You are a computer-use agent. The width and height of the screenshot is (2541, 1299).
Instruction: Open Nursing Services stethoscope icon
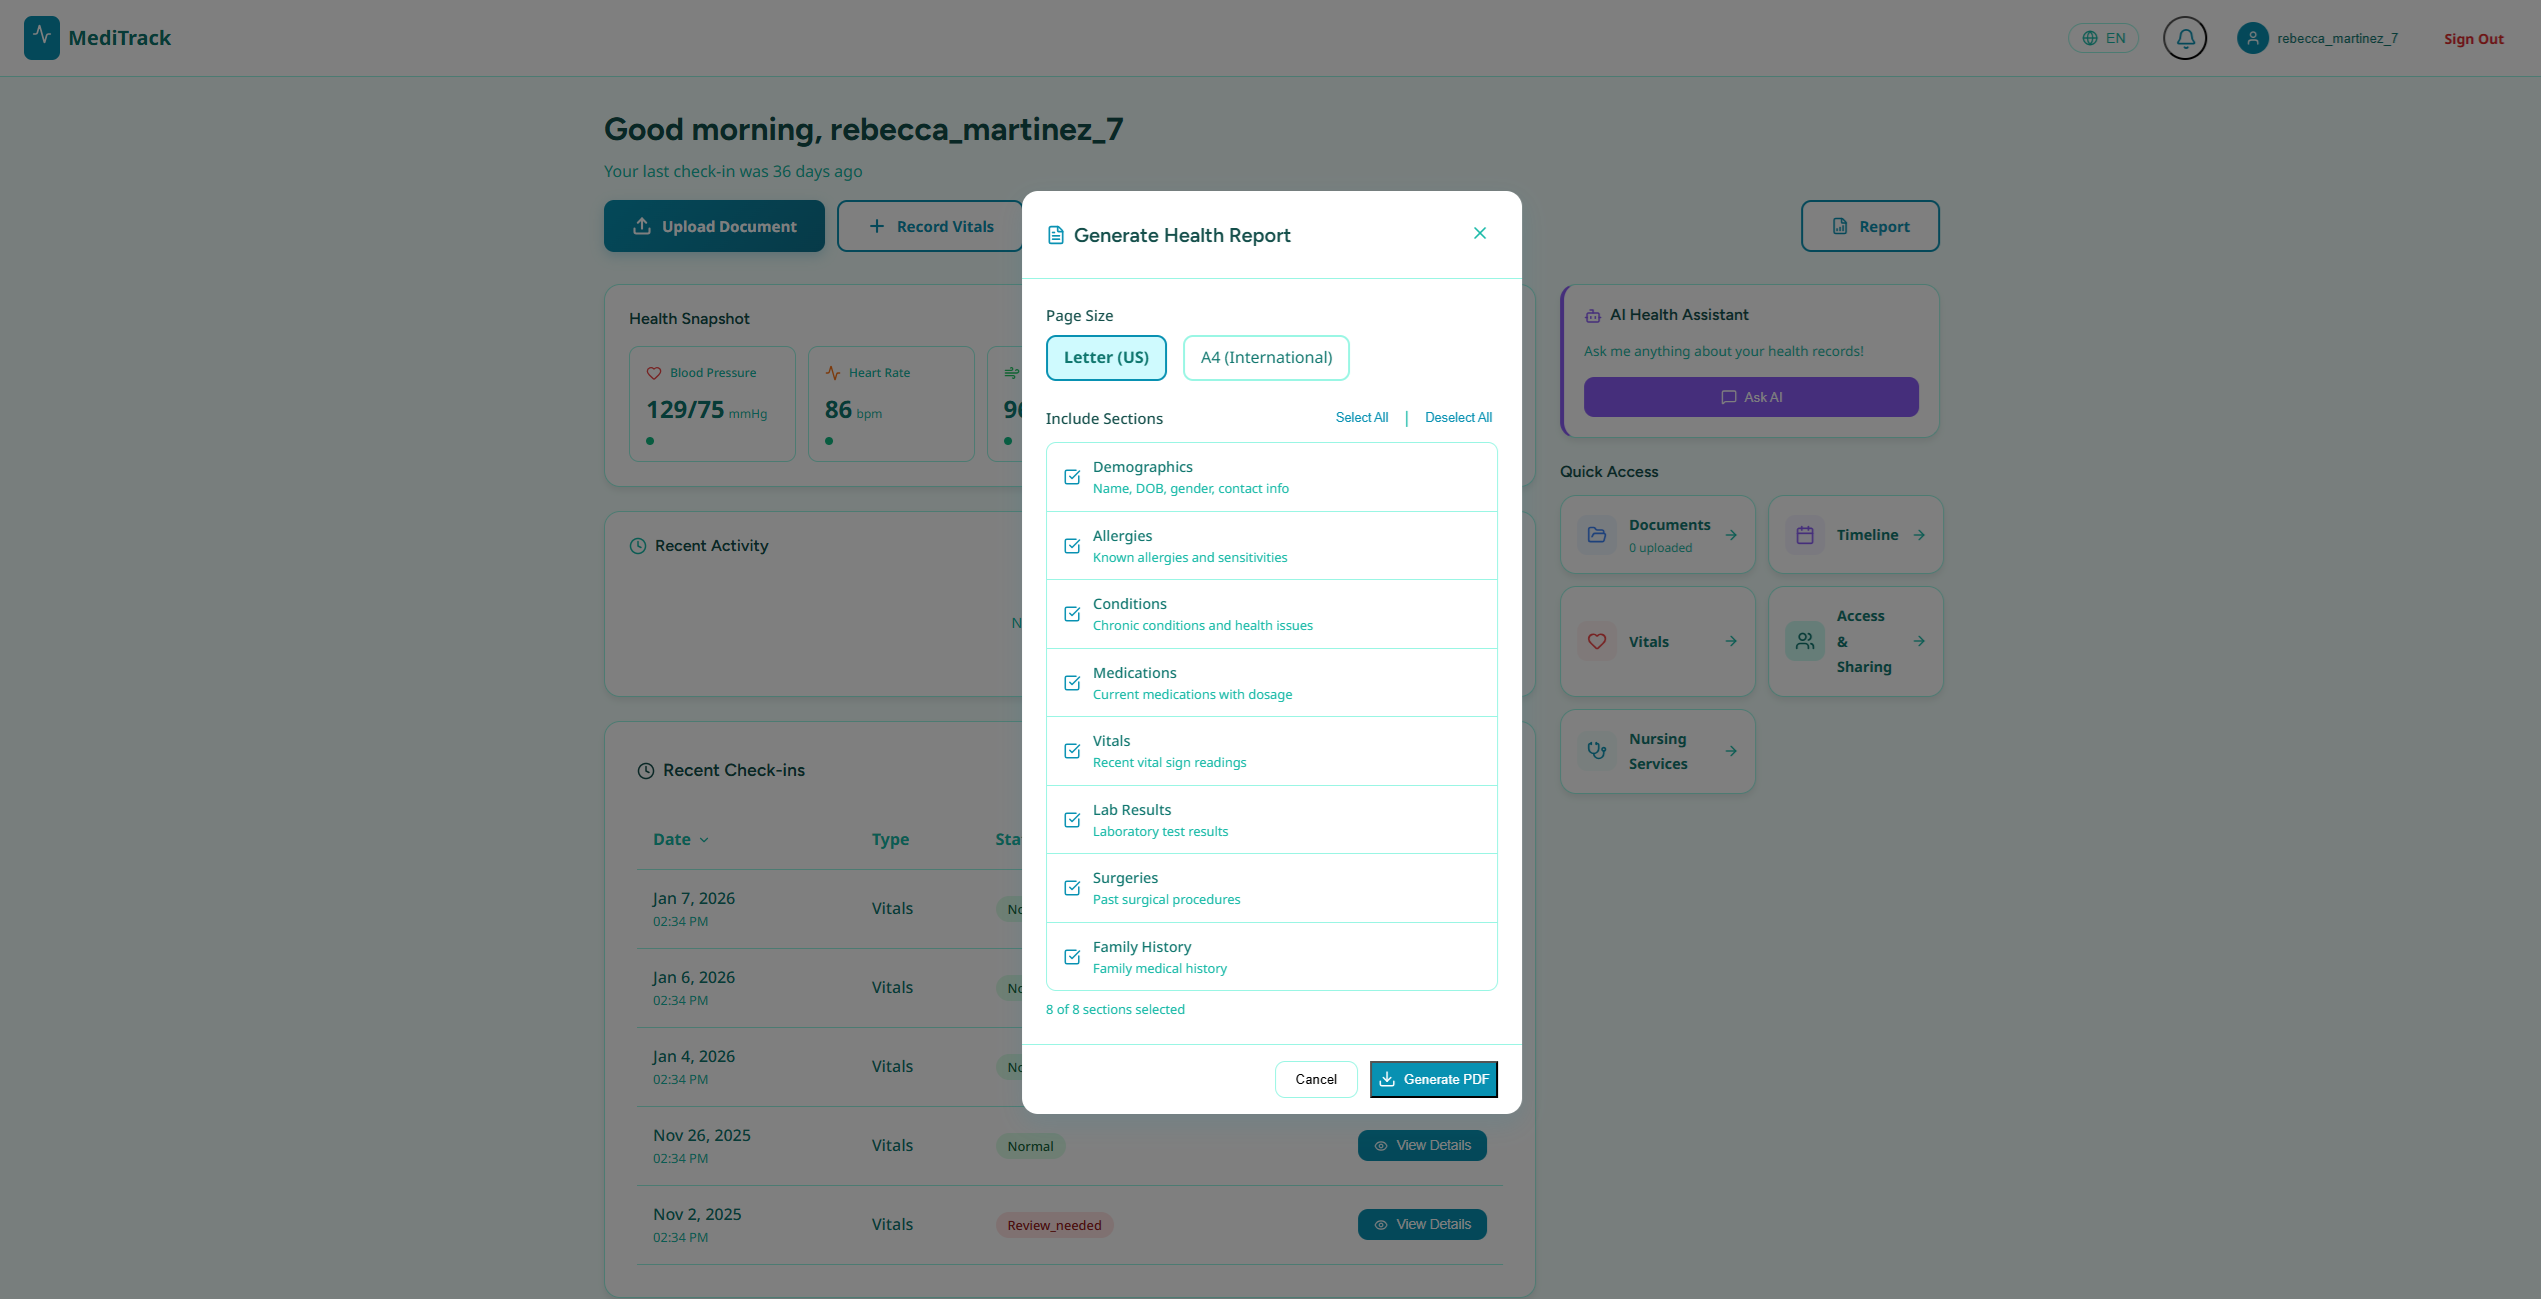(1597, 751)
